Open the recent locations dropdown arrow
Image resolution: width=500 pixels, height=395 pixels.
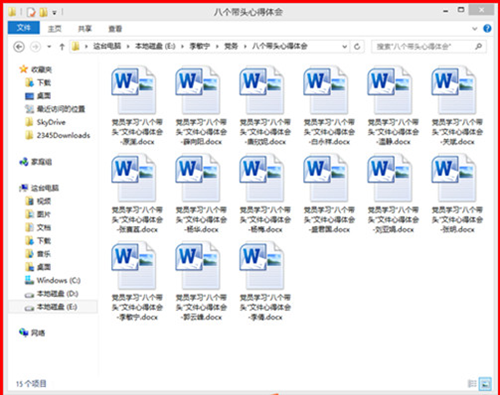tap(49, 47)
